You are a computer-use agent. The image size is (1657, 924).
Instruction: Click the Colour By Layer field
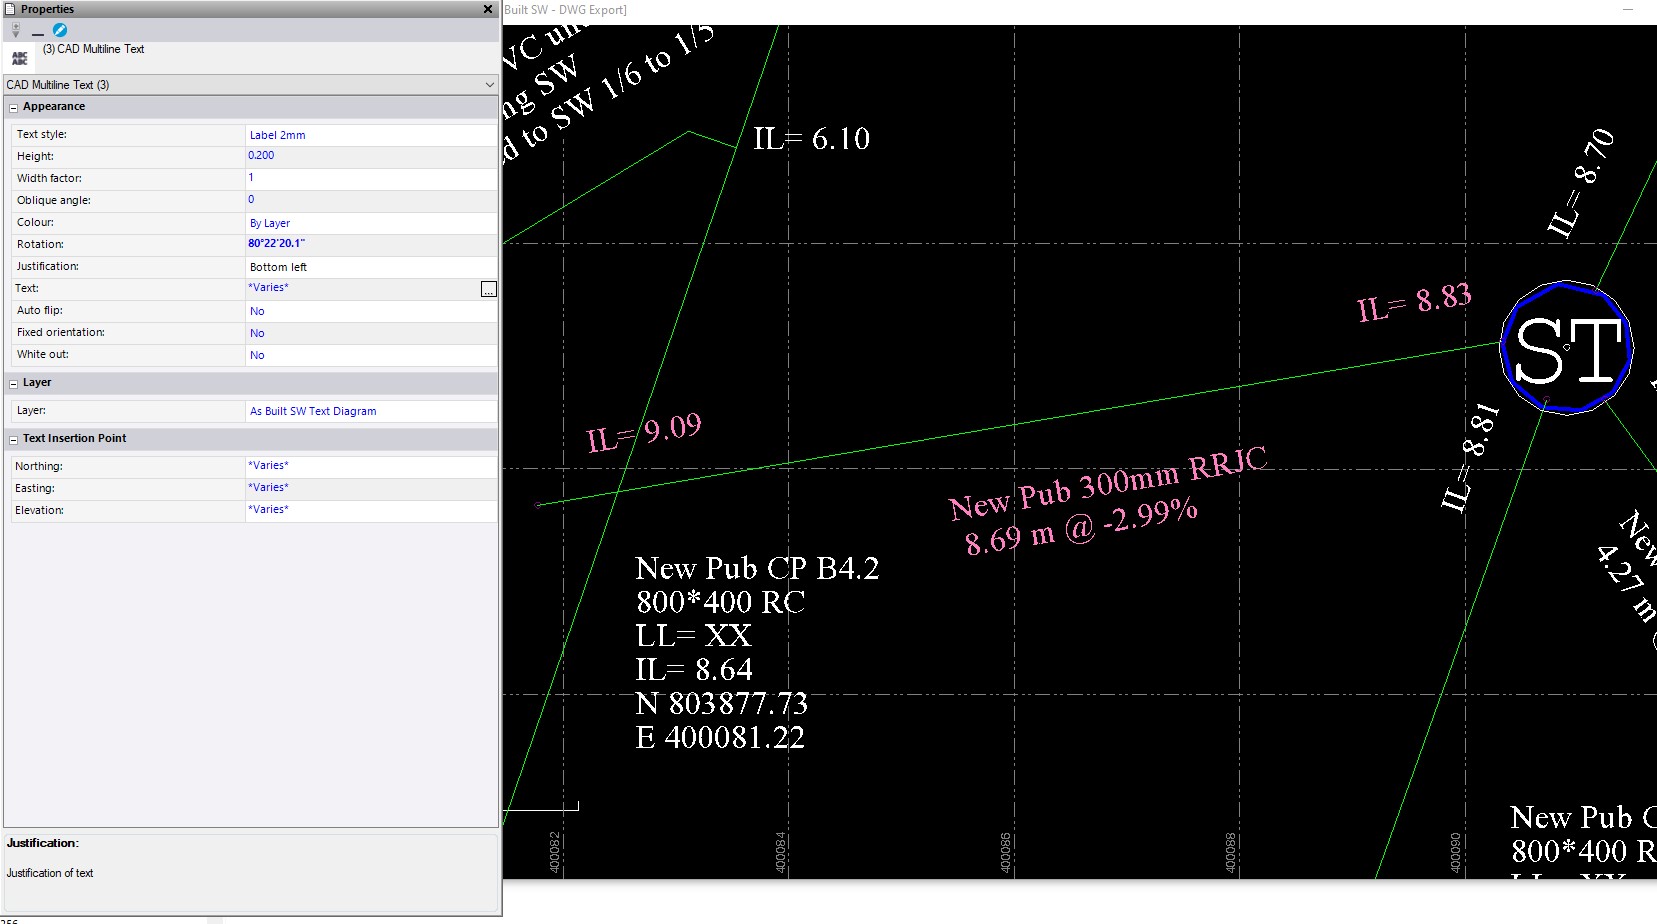[370, 223]
